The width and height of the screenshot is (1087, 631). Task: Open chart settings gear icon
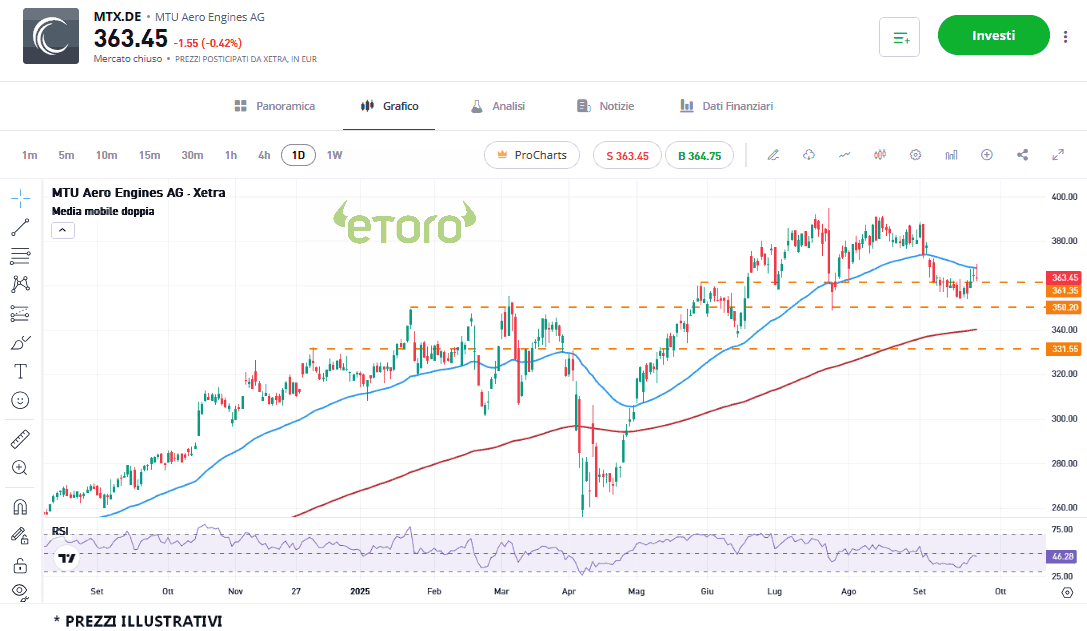pyautogui.click(x=915, y=155)
